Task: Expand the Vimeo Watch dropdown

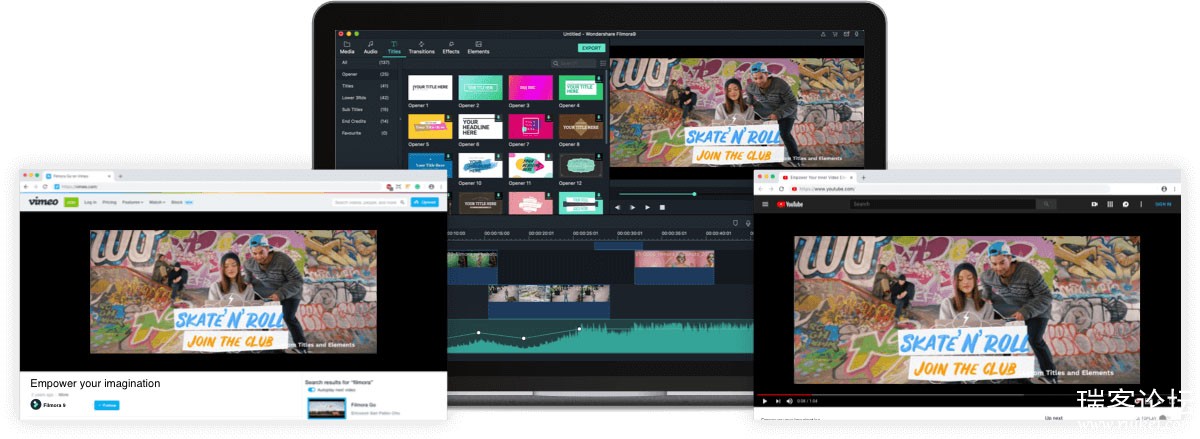Action: pyautogui.click(x=158, y=202)
